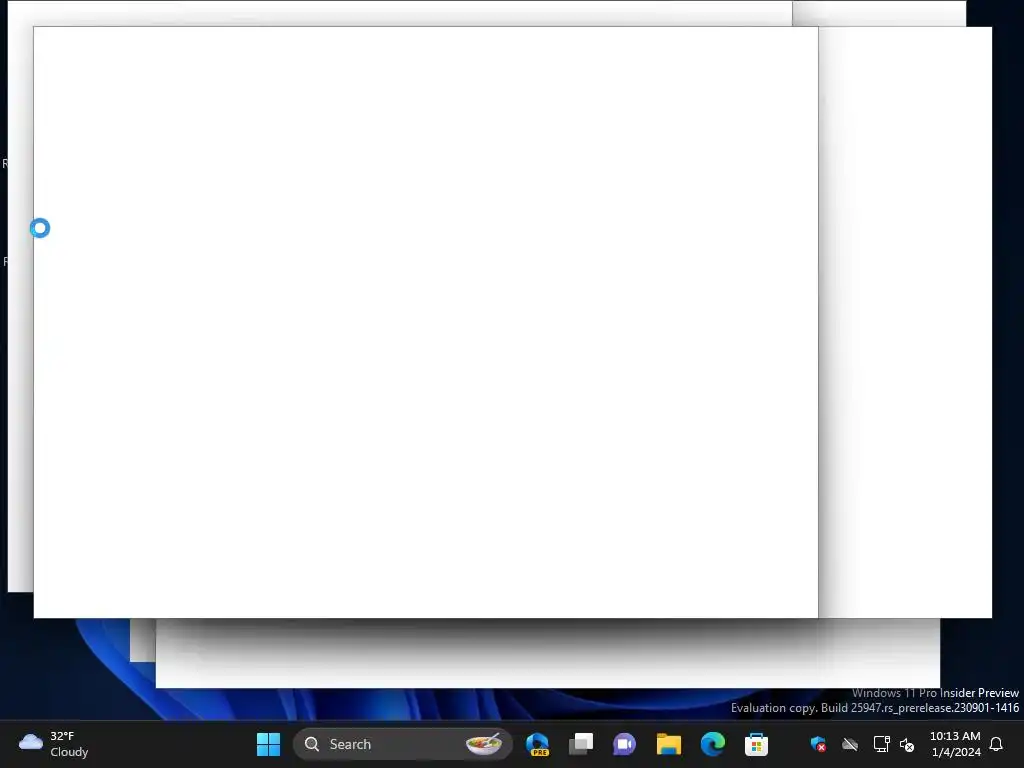The height and width of the screenshot is (768, 1024).
Task: Open Task View from the taskbar
Action: point(581,744)
